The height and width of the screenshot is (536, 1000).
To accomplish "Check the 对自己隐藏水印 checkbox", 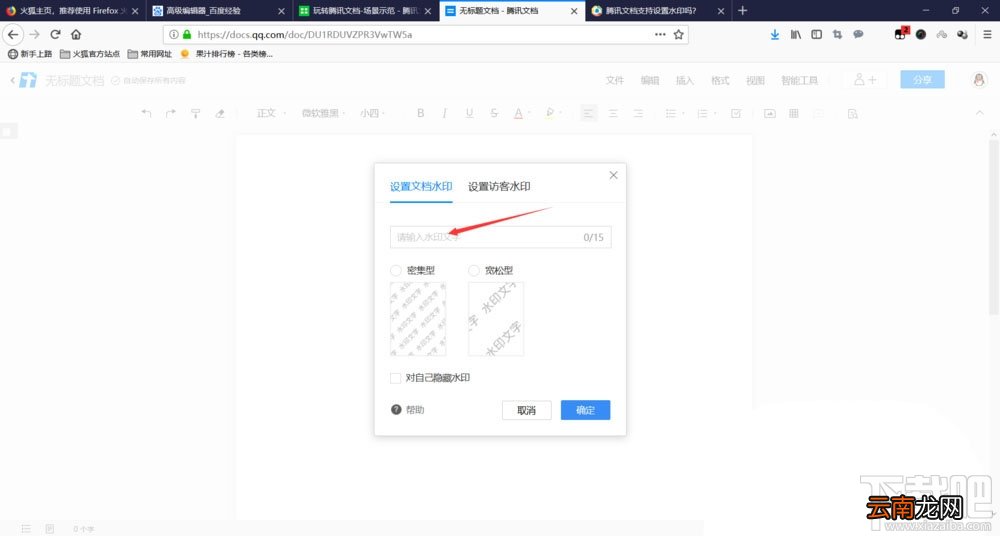I will (395, 378).
